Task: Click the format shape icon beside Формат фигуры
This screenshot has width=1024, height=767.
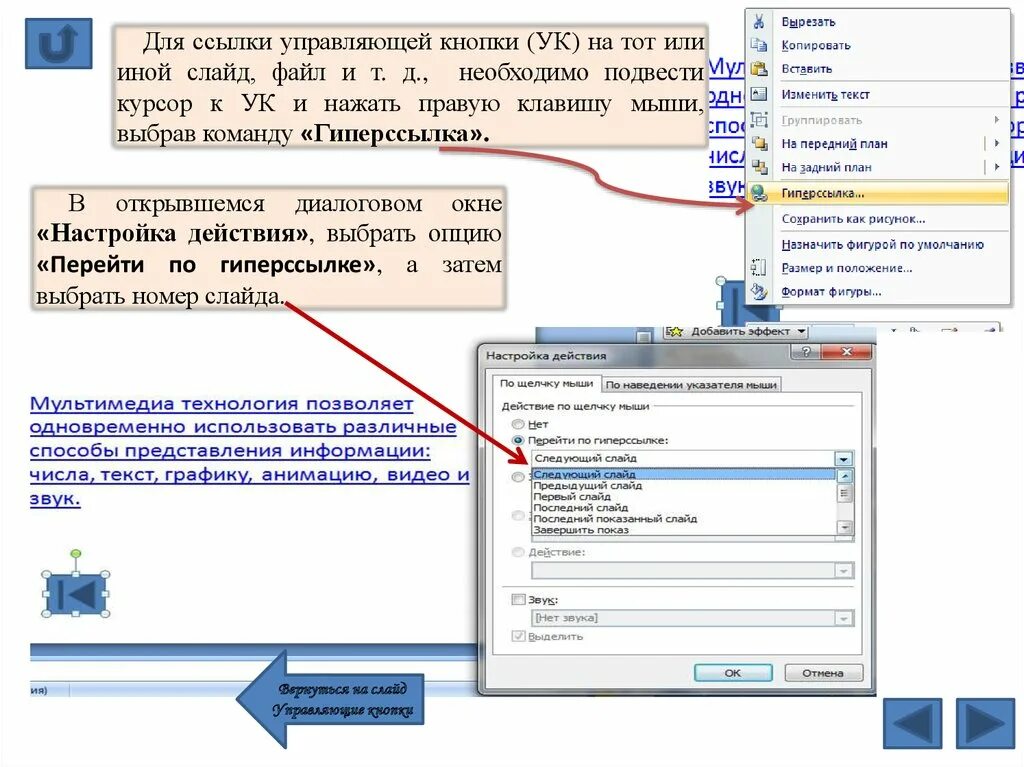Action: pos(759,291)
